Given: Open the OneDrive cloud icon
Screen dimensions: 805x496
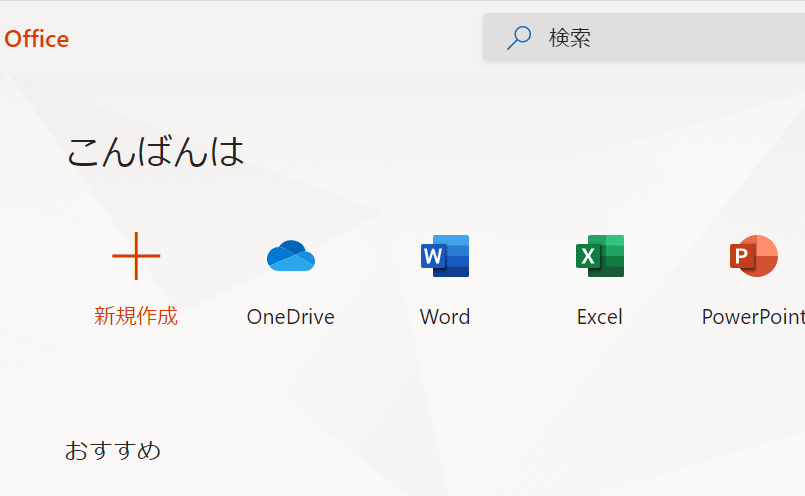Looking at the screenshot, I should tap(291, 256).
